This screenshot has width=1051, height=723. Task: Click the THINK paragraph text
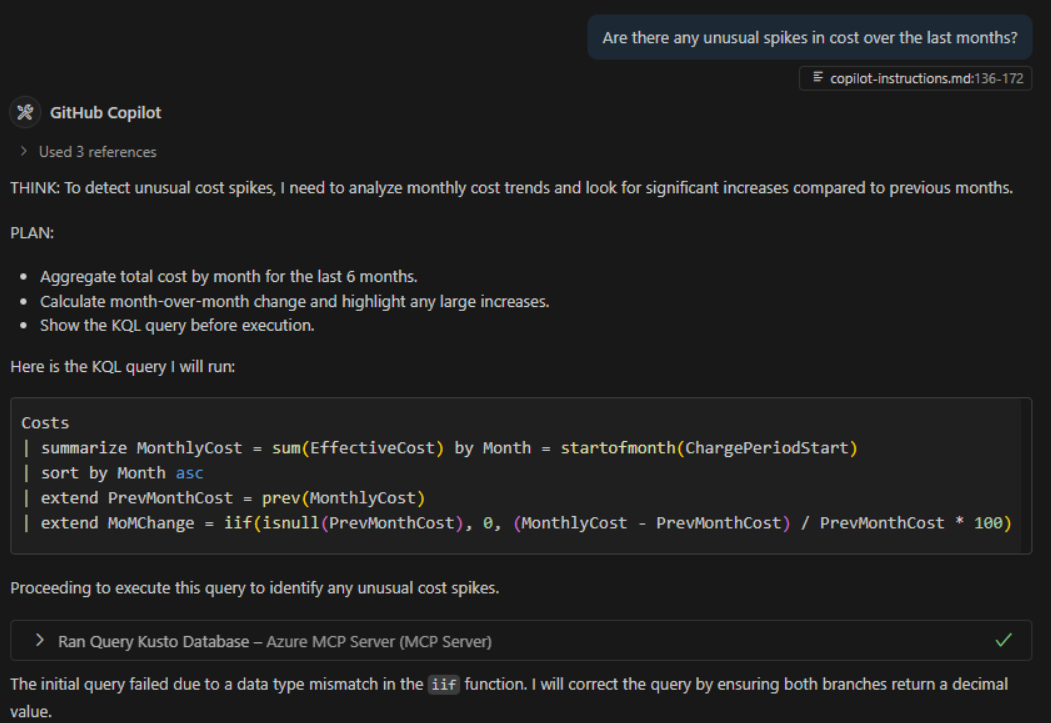coord(512,188)
